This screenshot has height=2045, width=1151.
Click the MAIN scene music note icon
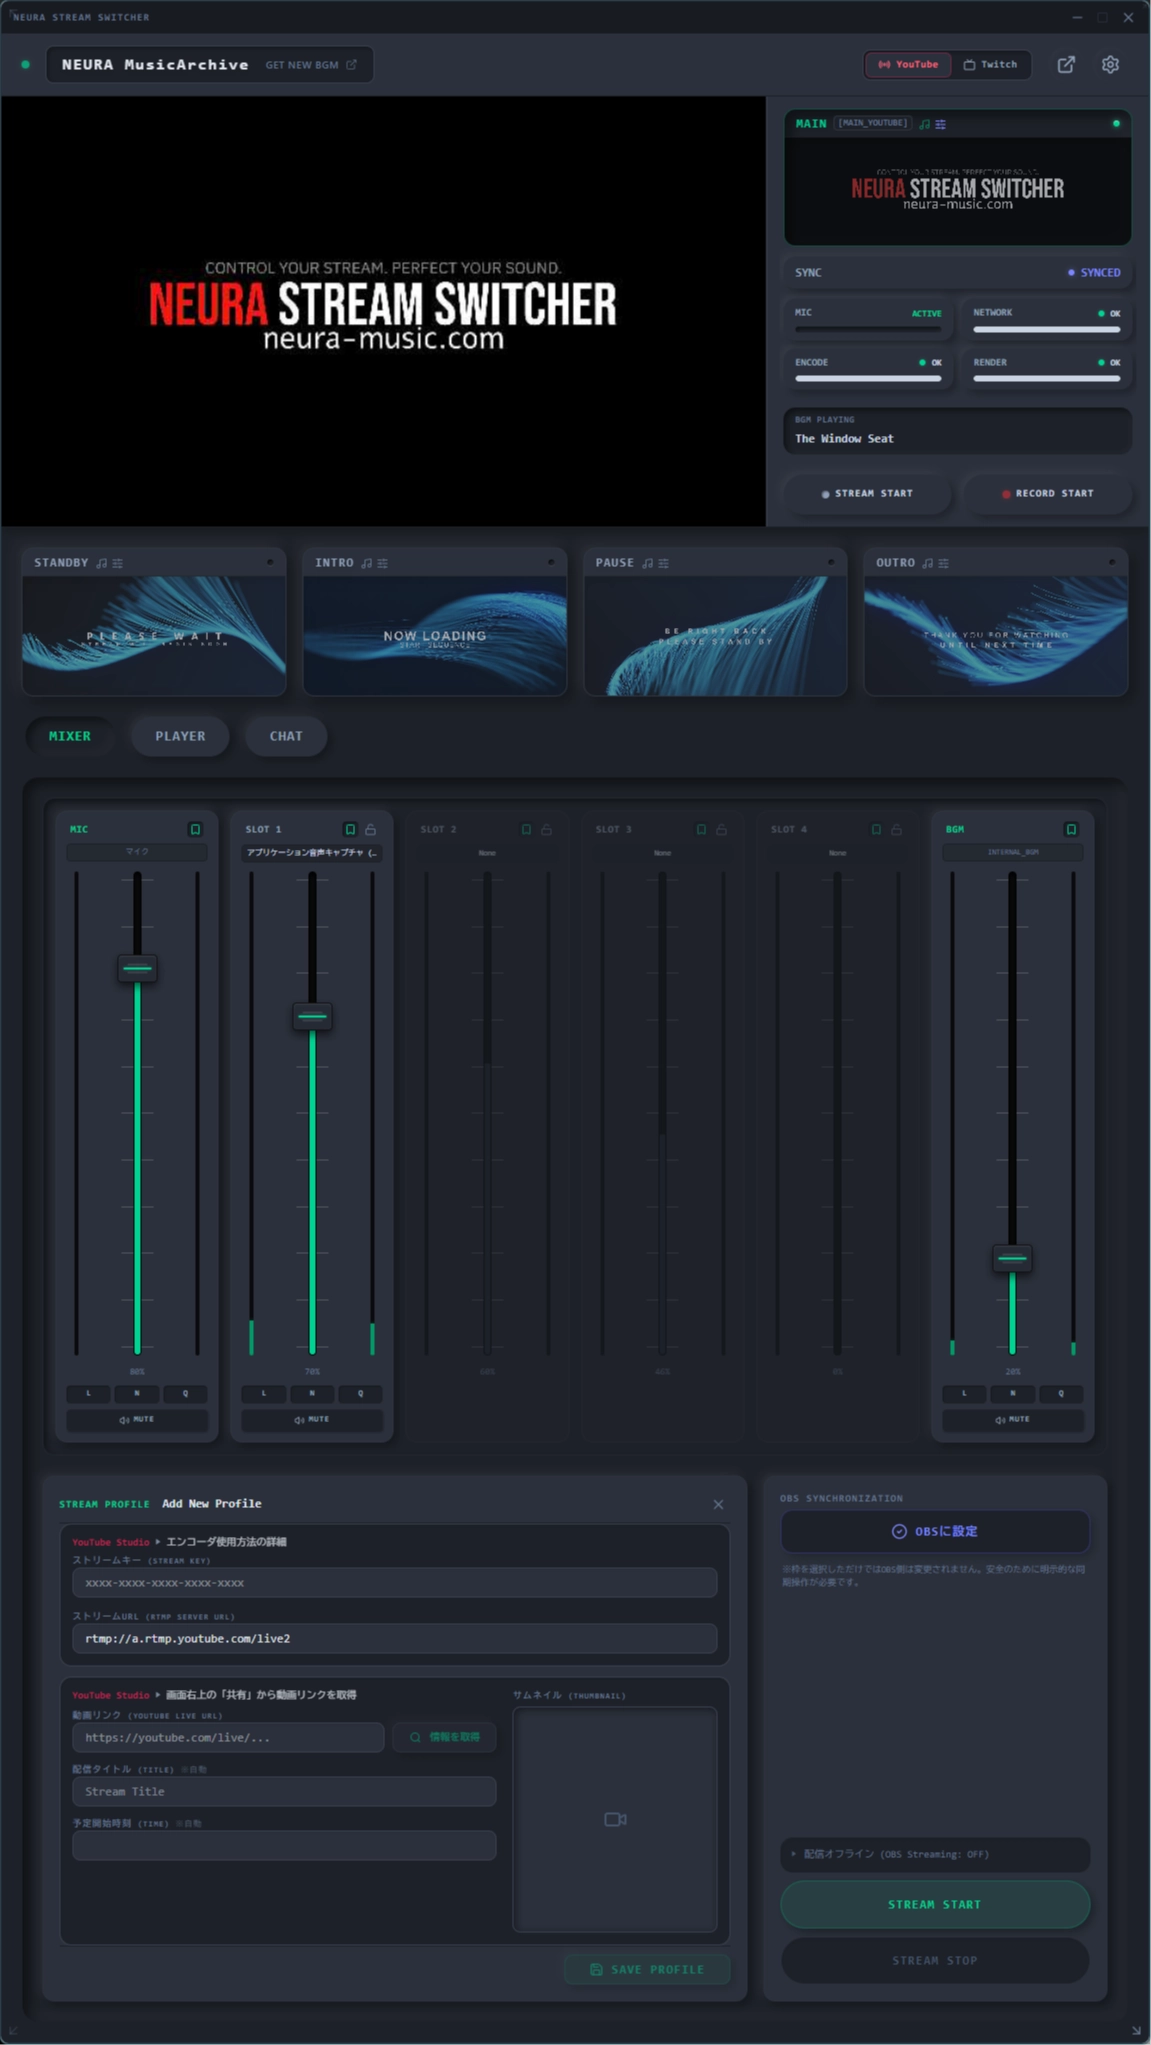click(x=925, y=124)
